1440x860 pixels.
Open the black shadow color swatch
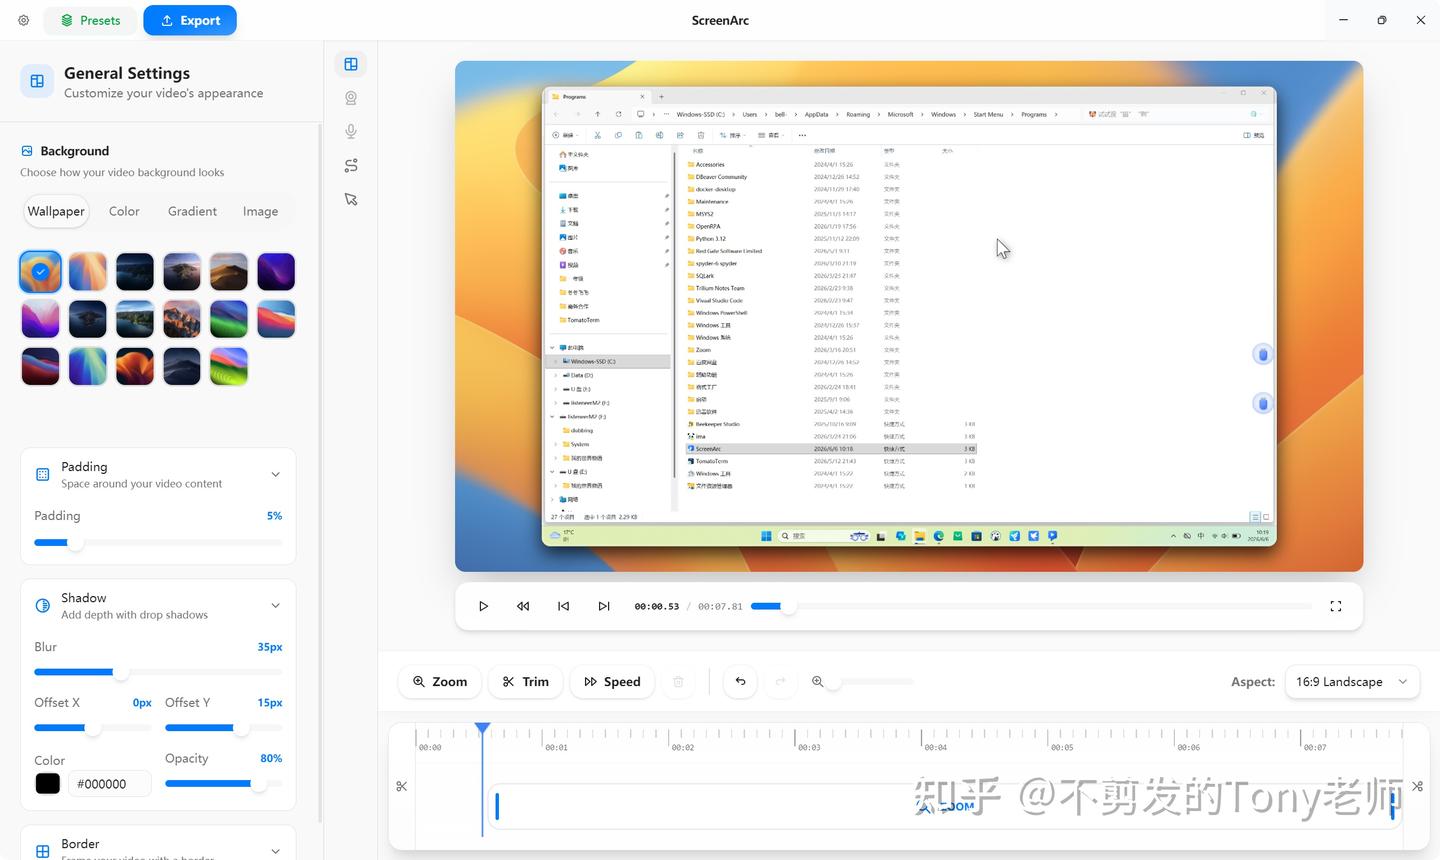point(48,784)
